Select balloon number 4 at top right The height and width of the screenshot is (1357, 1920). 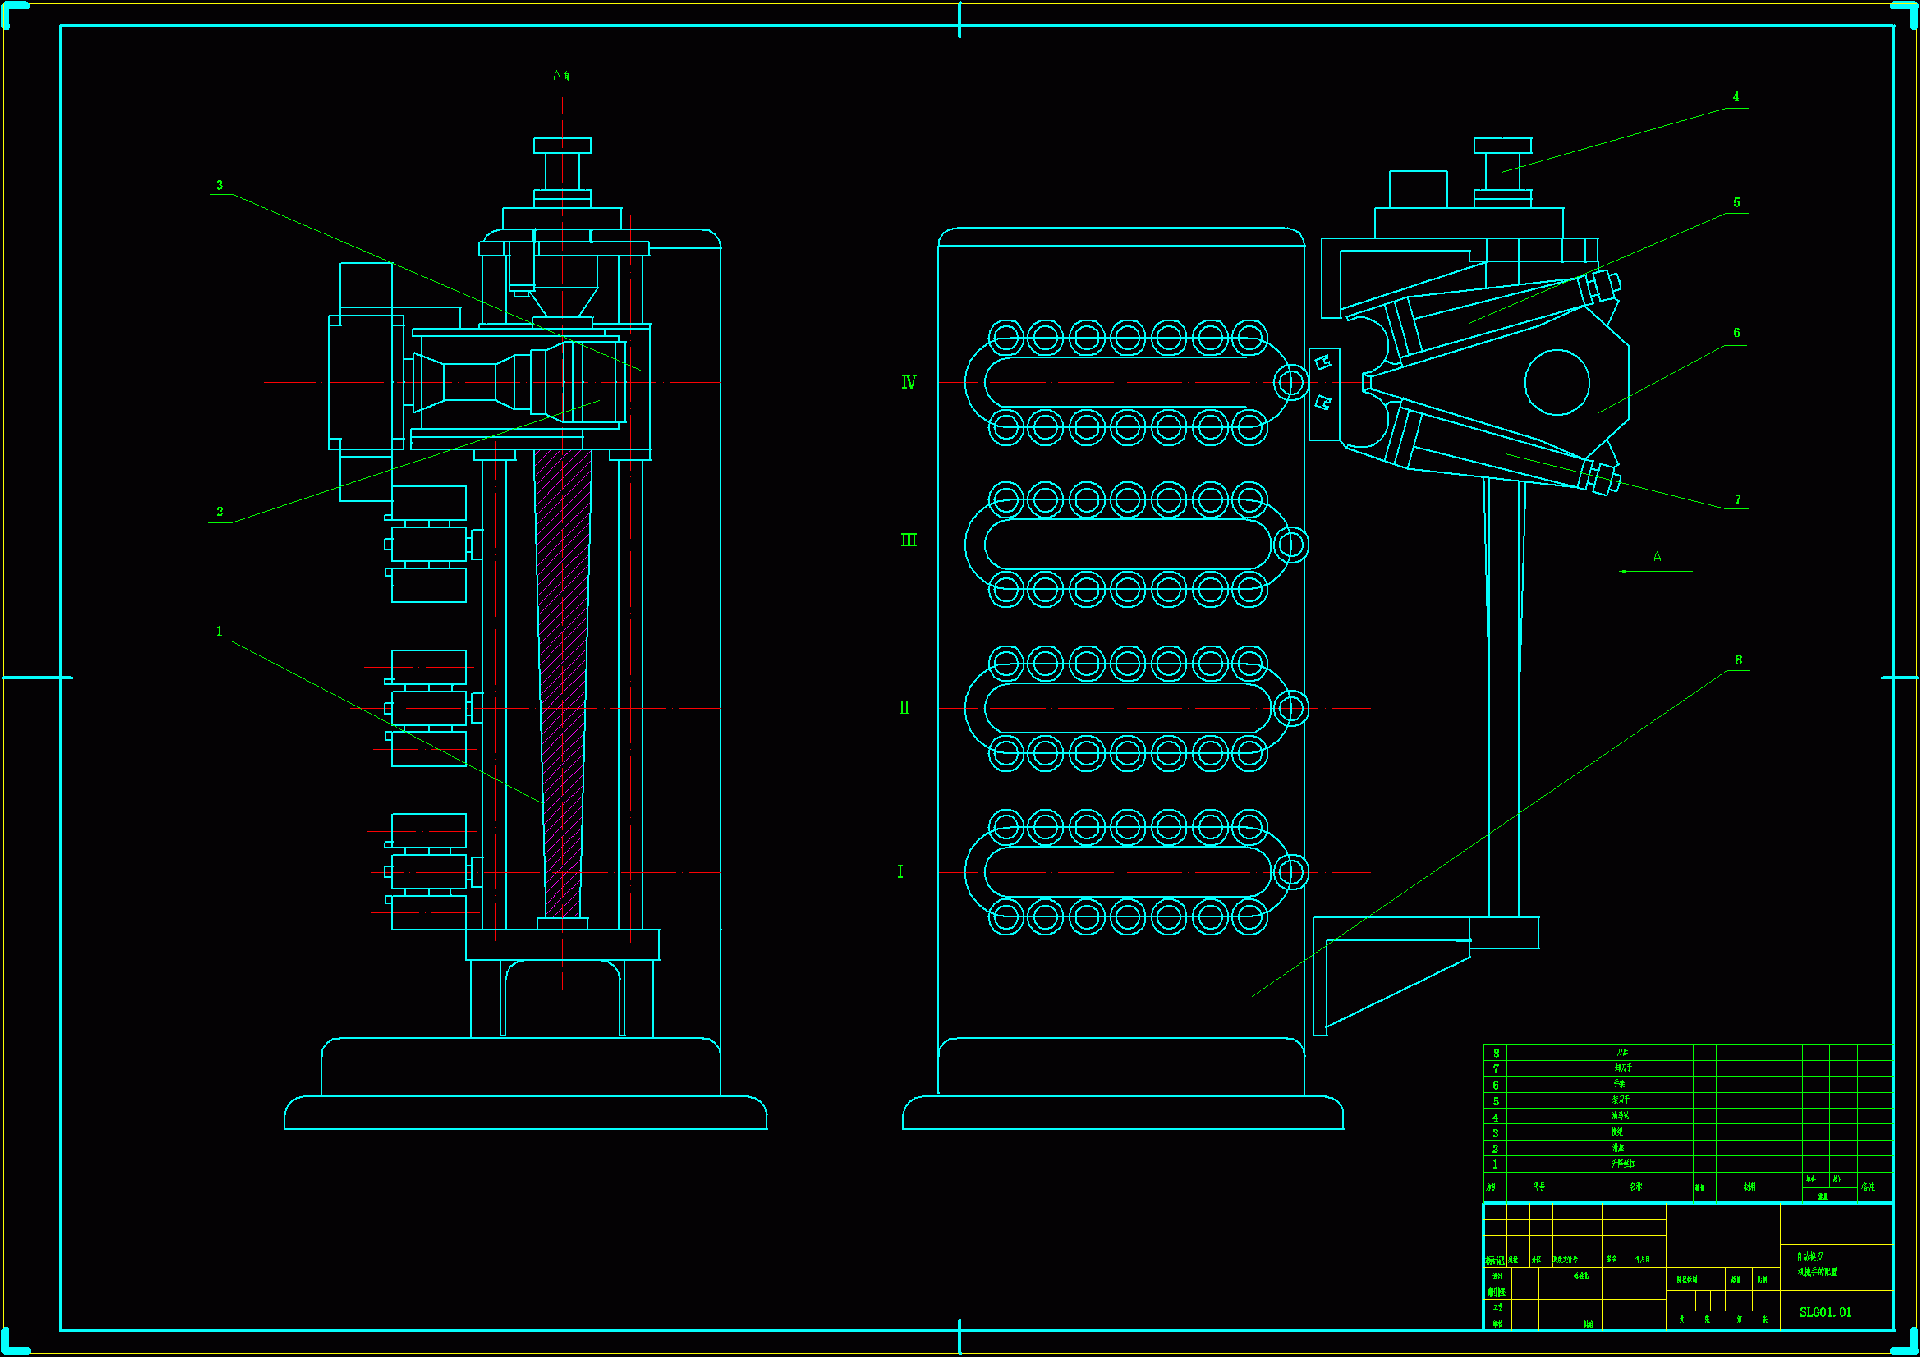(x=1736, y=97)
